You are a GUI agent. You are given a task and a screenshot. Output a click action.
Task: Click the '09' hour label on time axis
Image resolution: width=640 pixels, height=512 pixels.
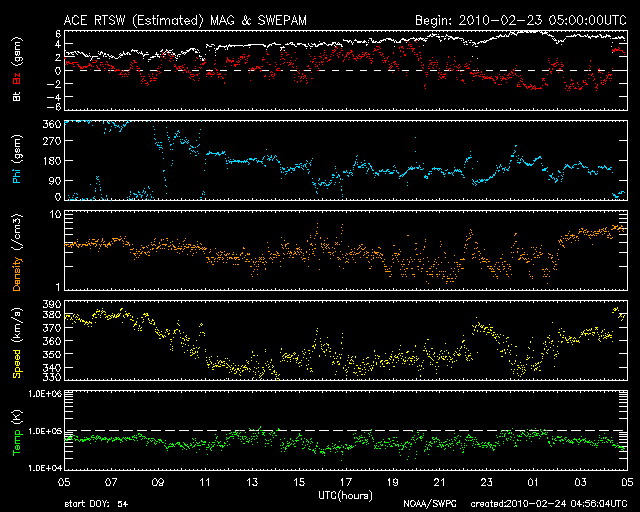tap(158, 483)
